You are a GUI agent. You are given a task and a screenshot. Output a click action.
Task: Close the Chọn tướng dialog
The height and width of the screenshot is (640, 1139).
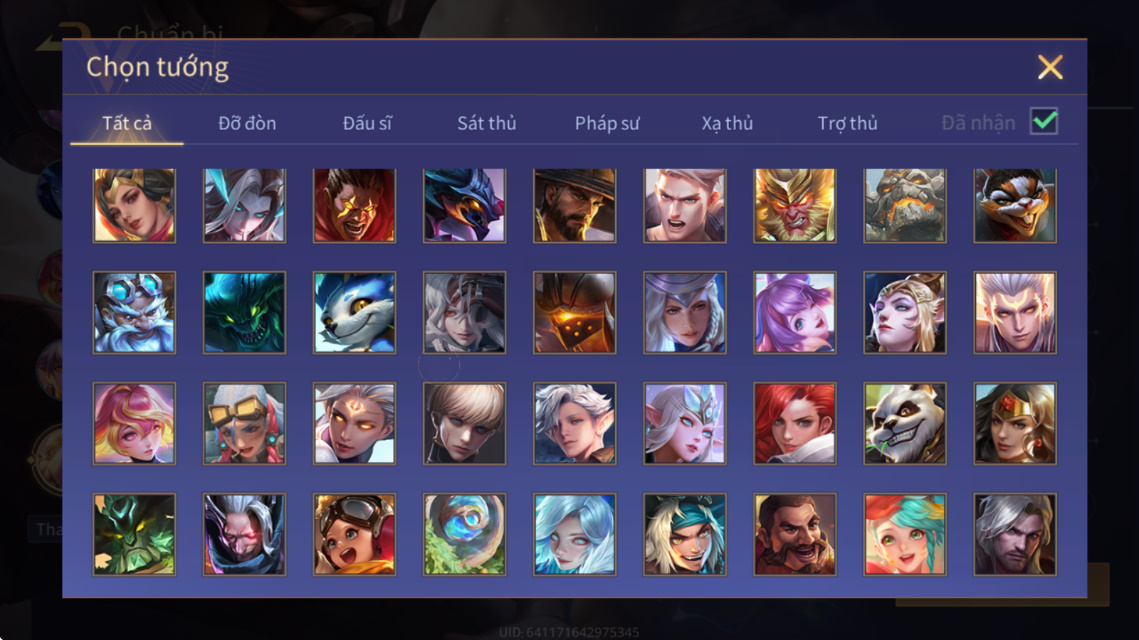tap(1050, 68)
